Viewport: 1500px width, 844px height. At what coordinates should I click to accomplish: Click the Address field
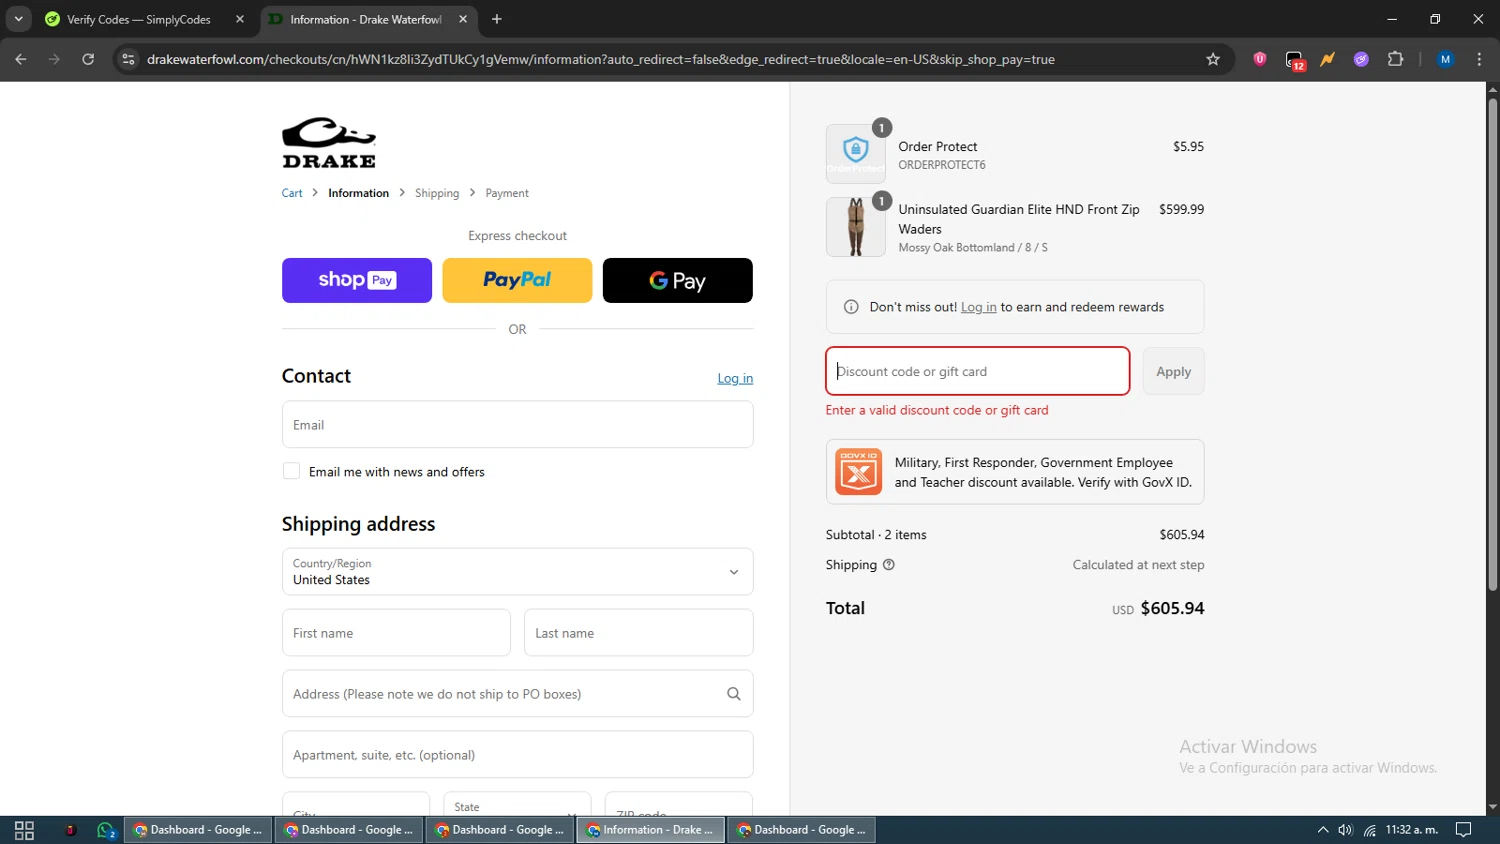518,694
